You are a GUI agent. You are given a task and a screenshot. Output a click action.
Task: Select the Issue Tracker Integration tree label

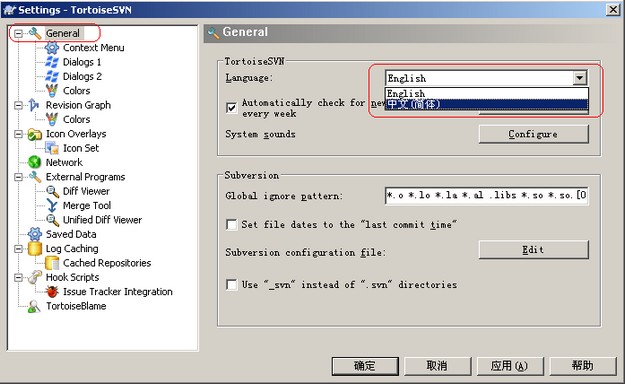coord(118,291)
